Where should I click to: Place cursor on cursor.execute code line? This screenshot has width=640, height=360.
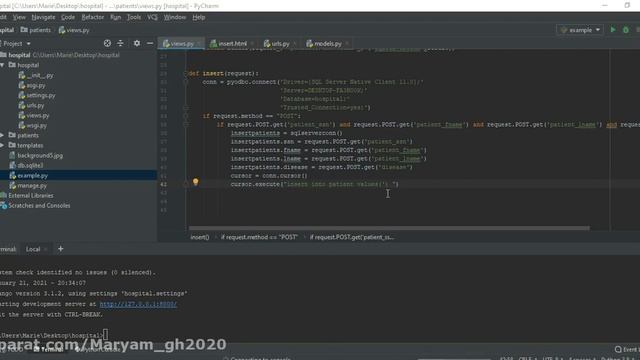(x=314, y=184)
